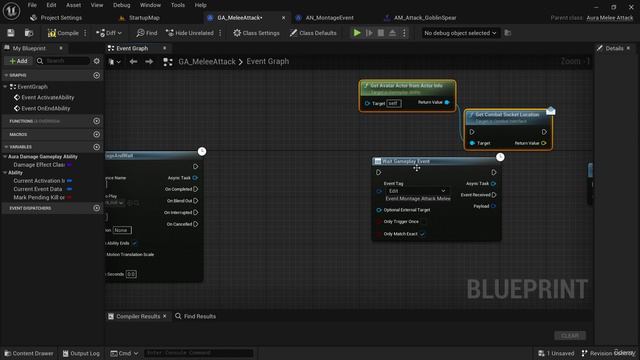
Task: Click the Optional External Target input pin
Action: coord(379,210)
